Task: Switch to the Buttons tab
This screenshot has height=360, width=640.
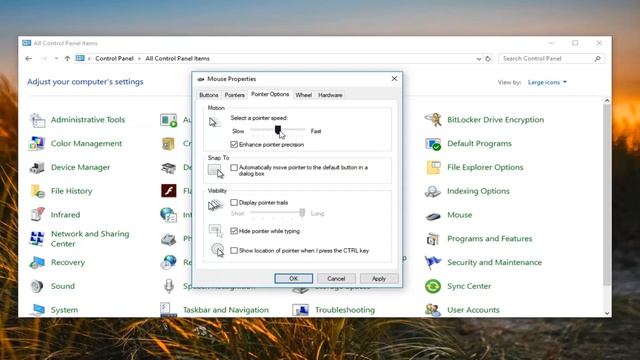Action: click(209, 95)
